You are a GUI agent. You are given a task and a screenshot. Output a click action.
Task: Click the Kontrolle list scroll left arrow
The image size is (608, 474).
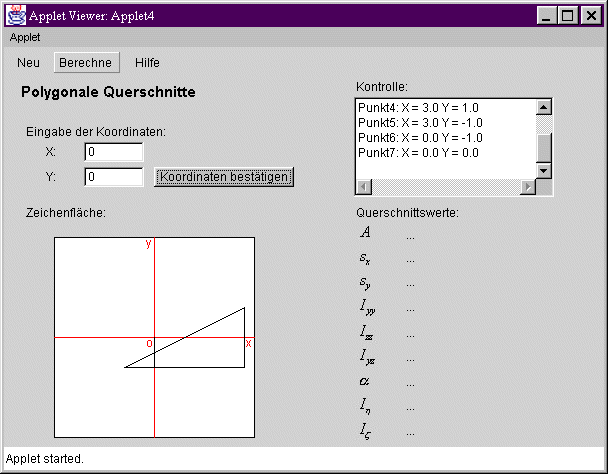tap(365, 188)
